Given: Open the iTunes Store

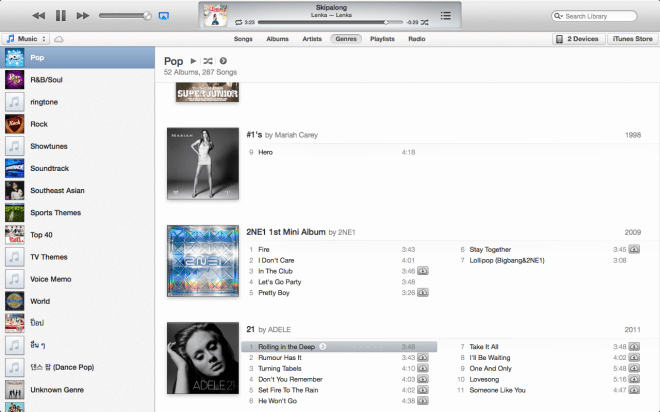Looking at the screenshot, I should click(x=632, y=39).
